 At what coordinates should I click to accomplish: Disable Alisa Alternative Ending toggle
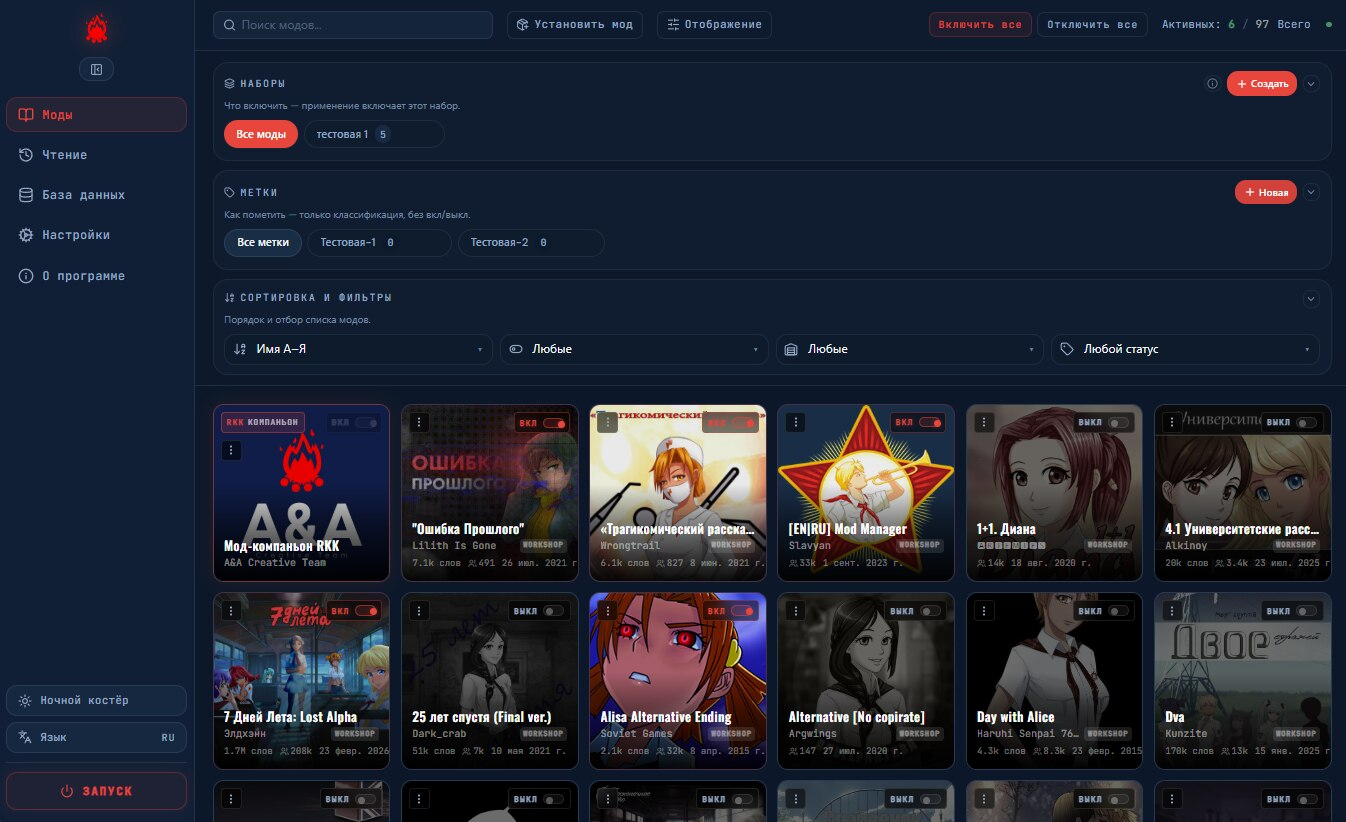click(x=743, y=611)
